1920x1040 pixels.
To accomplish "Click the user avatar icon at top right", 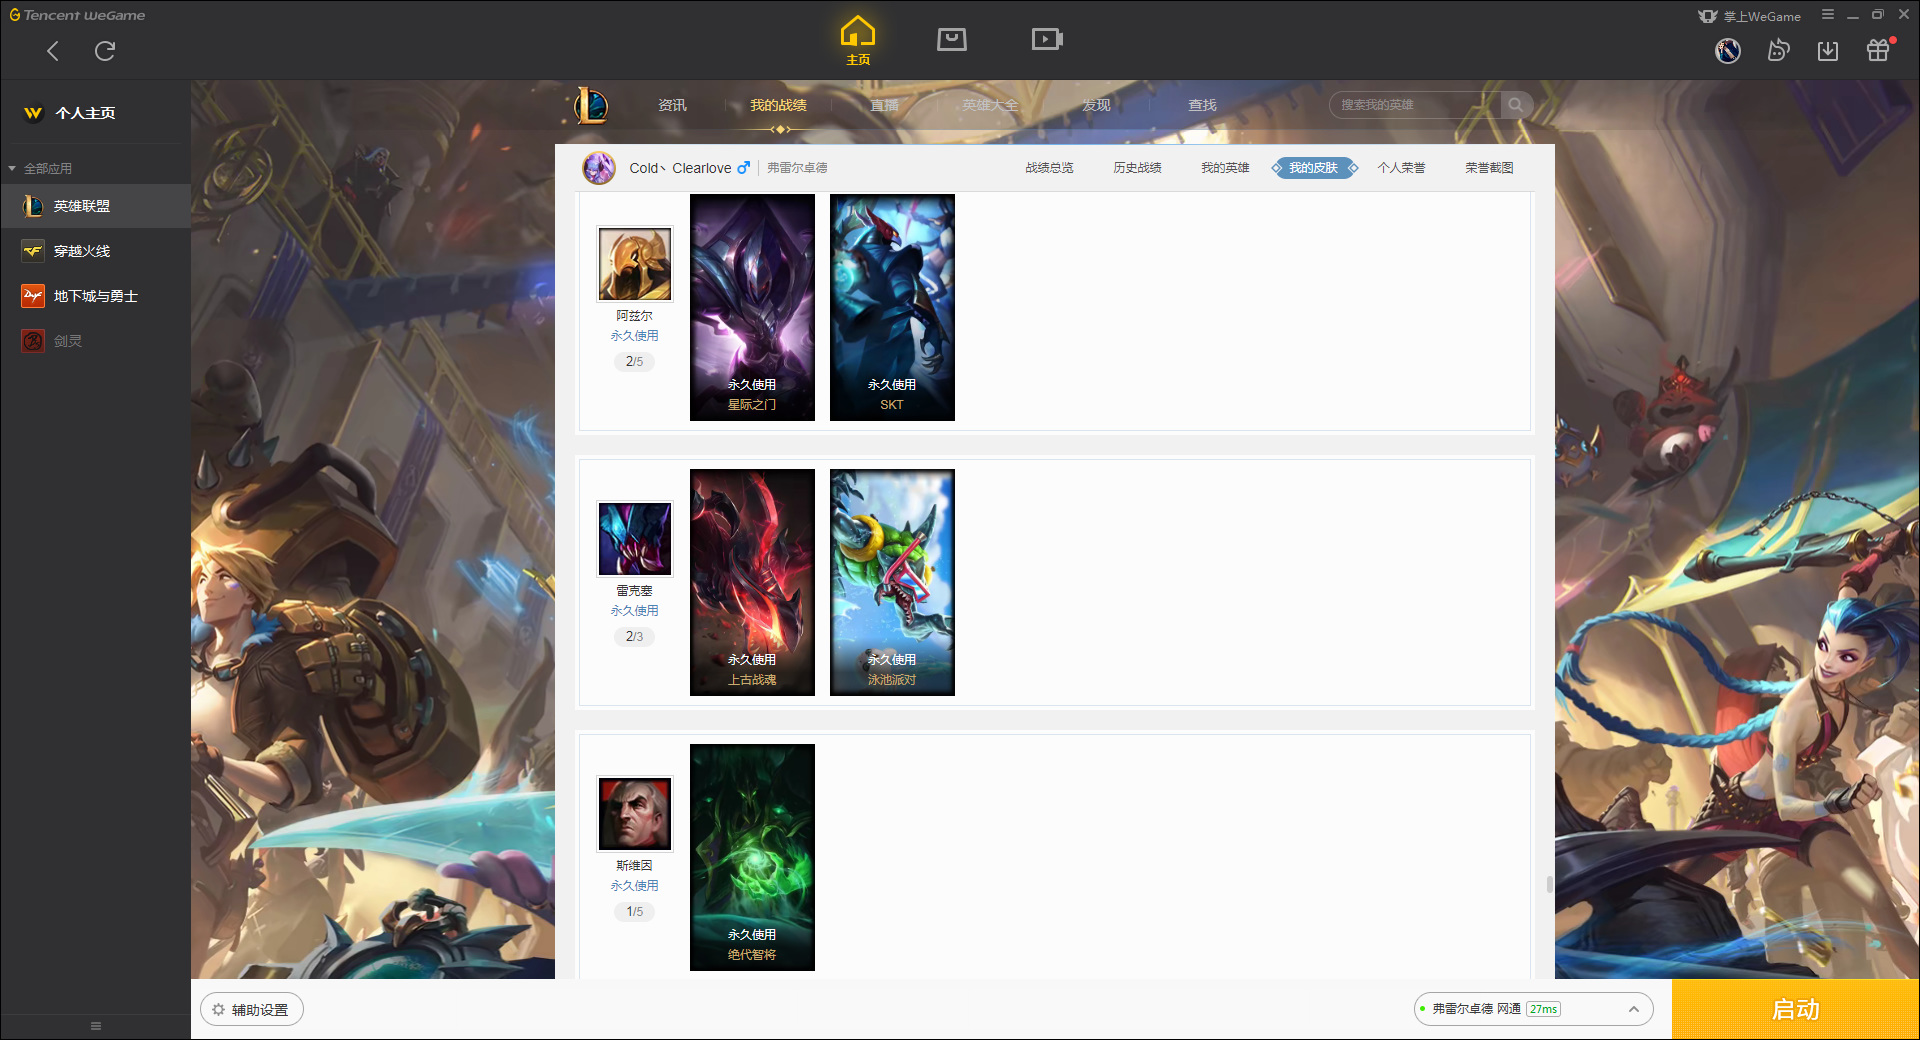I will [x=1728, y=50].
